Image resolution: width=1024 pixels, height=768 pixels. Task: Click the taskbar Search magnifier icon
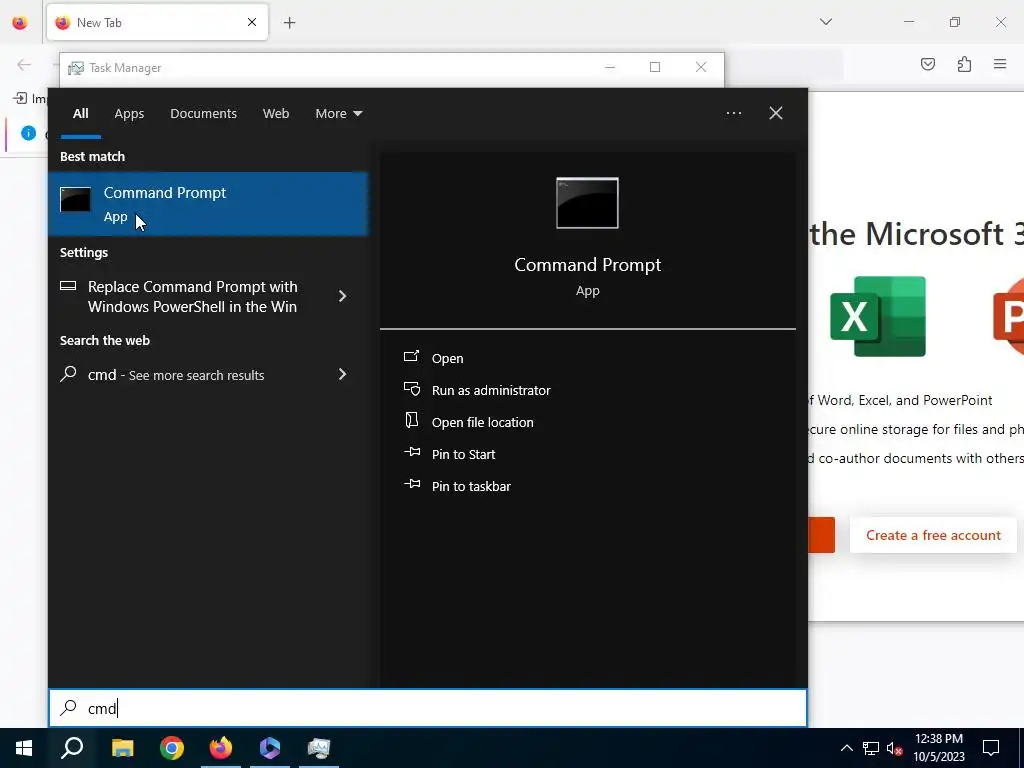(72, 748)
